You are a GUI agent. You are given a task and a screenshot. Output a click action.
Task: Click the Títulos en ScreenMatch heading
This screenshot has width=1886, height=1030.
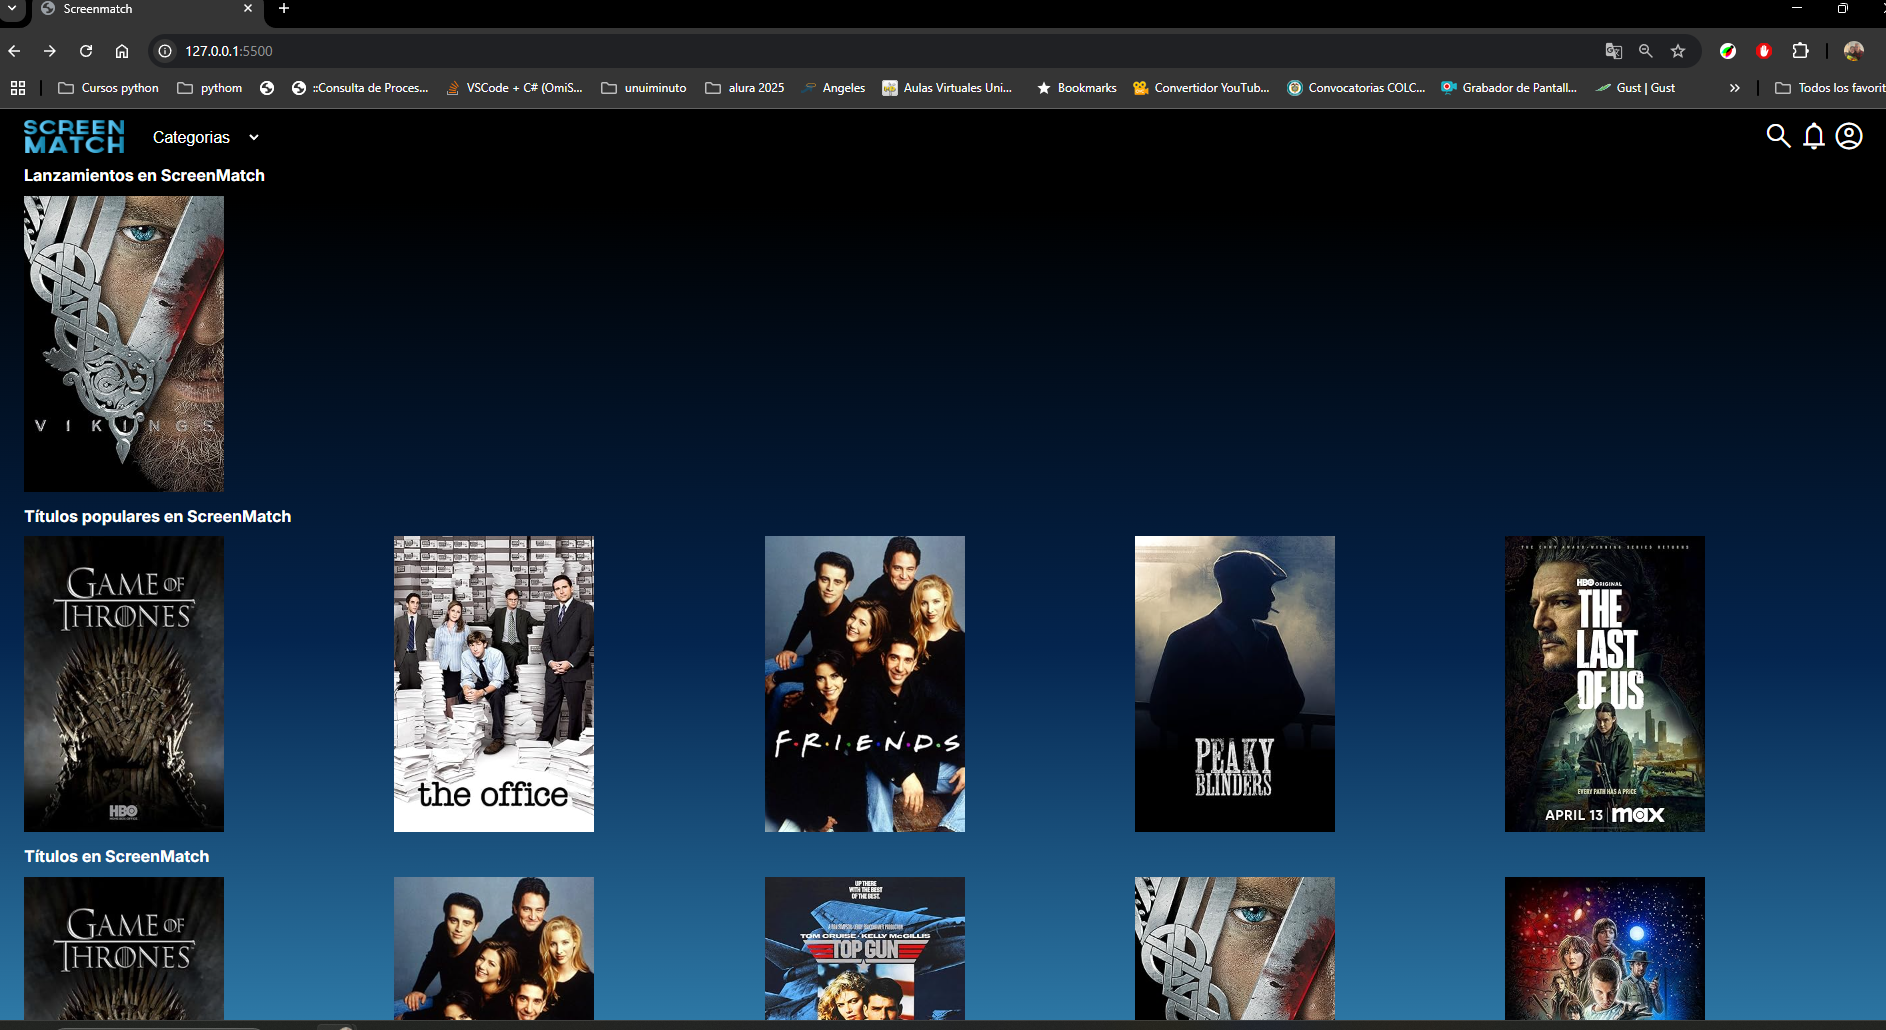pos(117,857)
